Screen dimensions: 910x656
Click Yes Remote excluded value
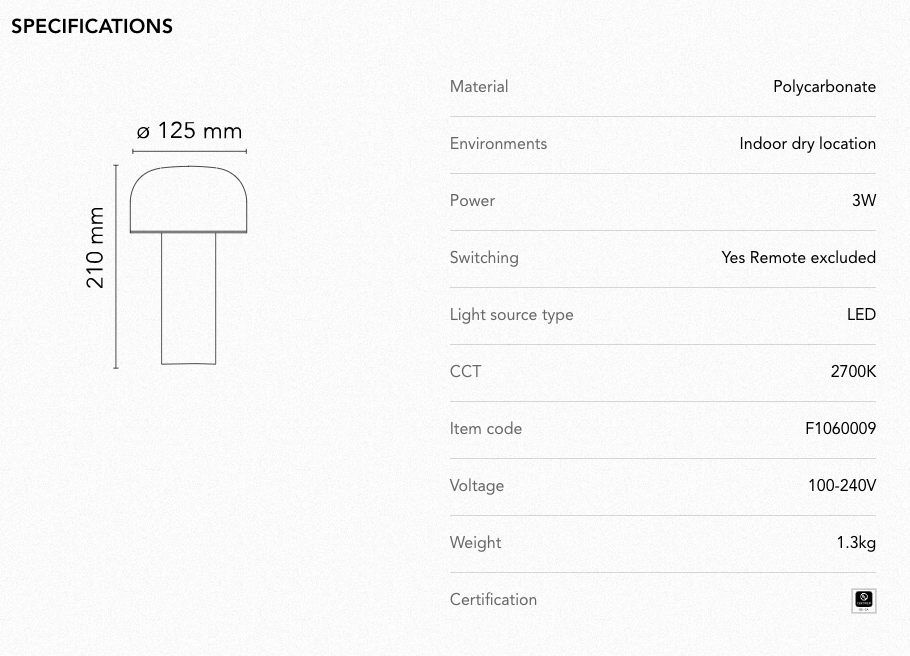(799, 257)
